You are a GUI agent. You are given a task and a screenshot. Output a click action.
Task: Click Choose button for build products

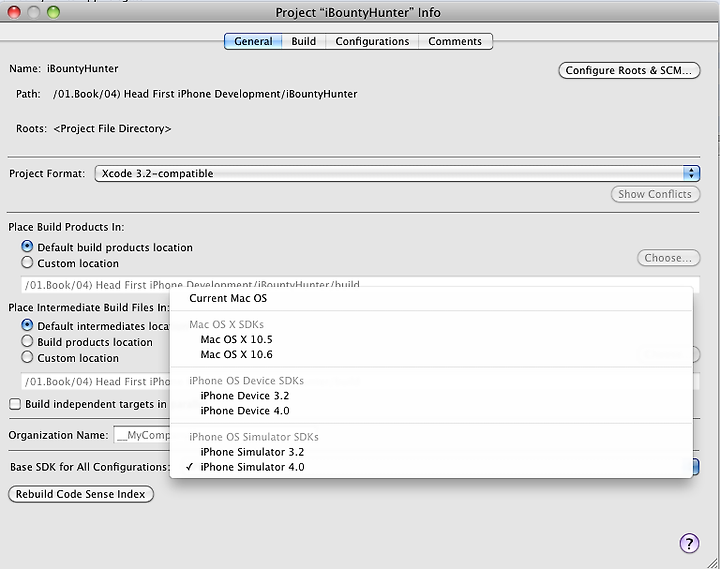[668, 258]
